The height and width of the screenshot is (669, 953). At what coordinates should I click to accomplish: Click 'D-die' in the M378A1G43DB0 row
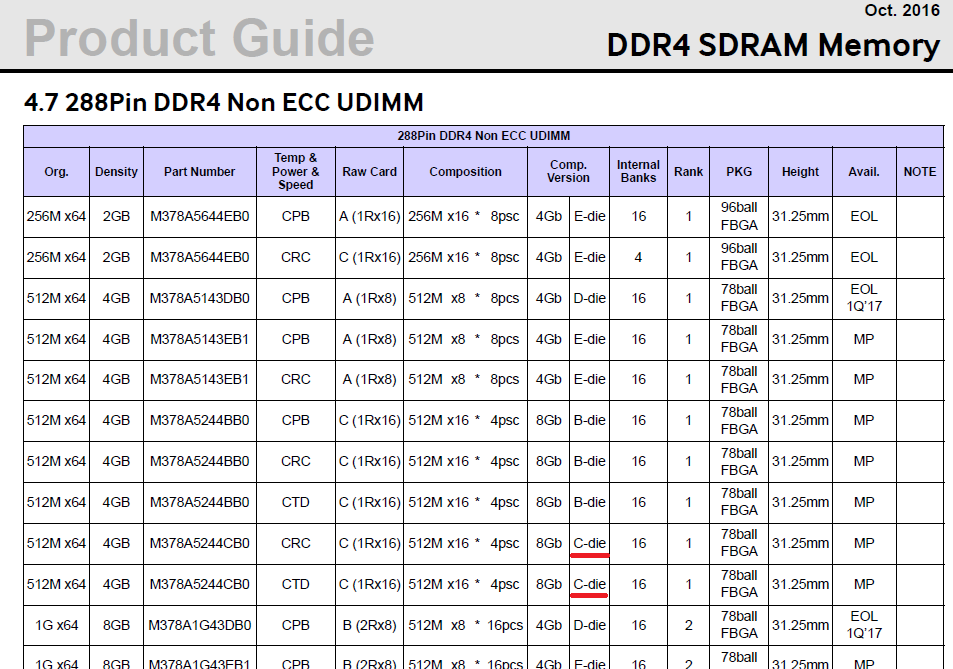(590, 625)
